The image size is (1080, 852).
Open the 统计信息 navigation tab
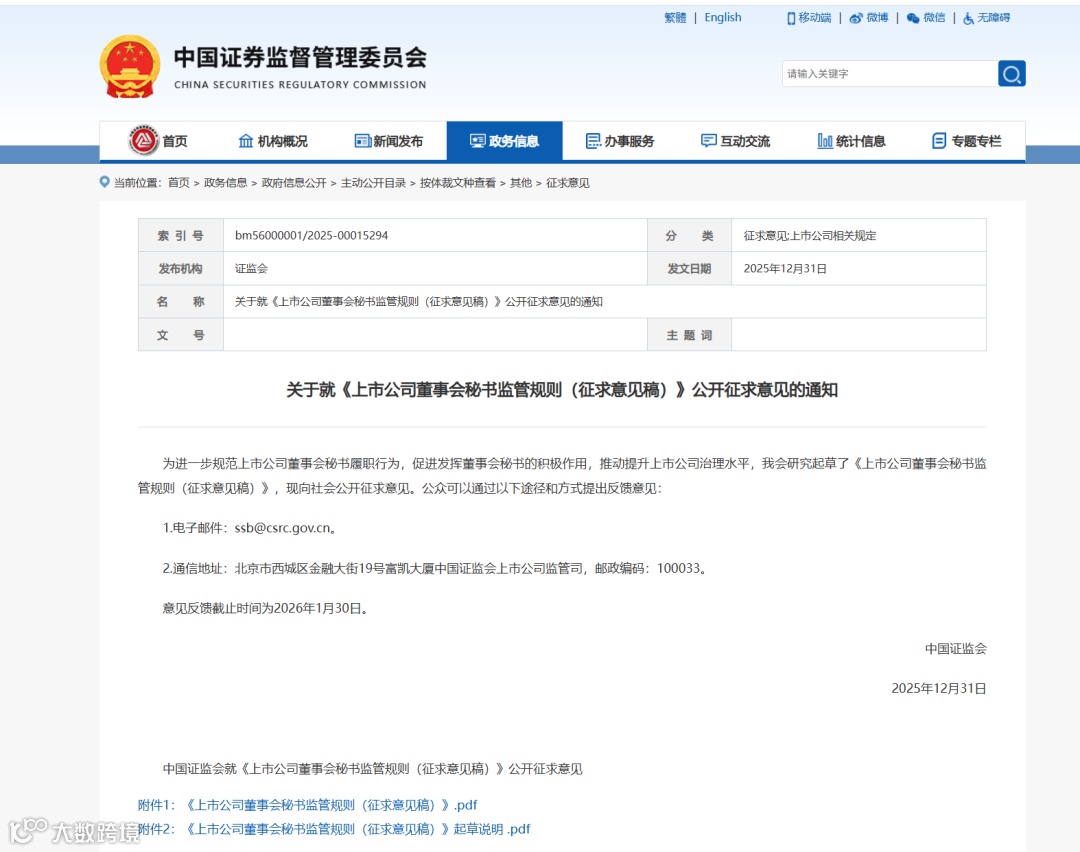coord(852,141)
